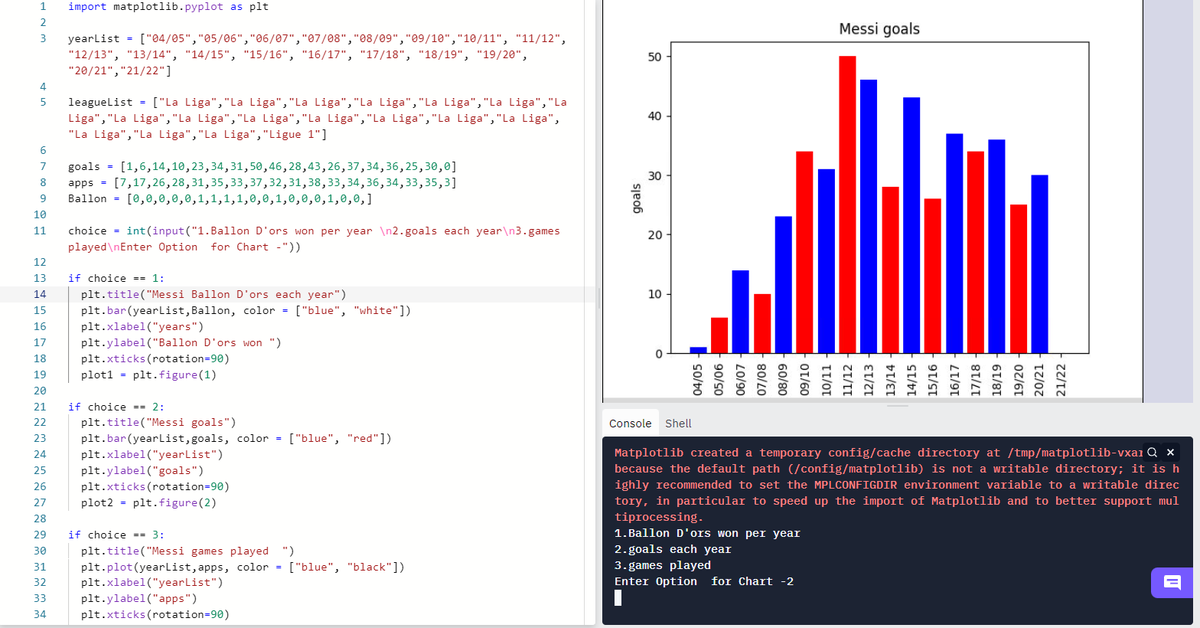This screenshot has width=1200, height=628.
Task: Click the blue bar above 12/13
Action: pyautogui.click(x=869, y=217)
